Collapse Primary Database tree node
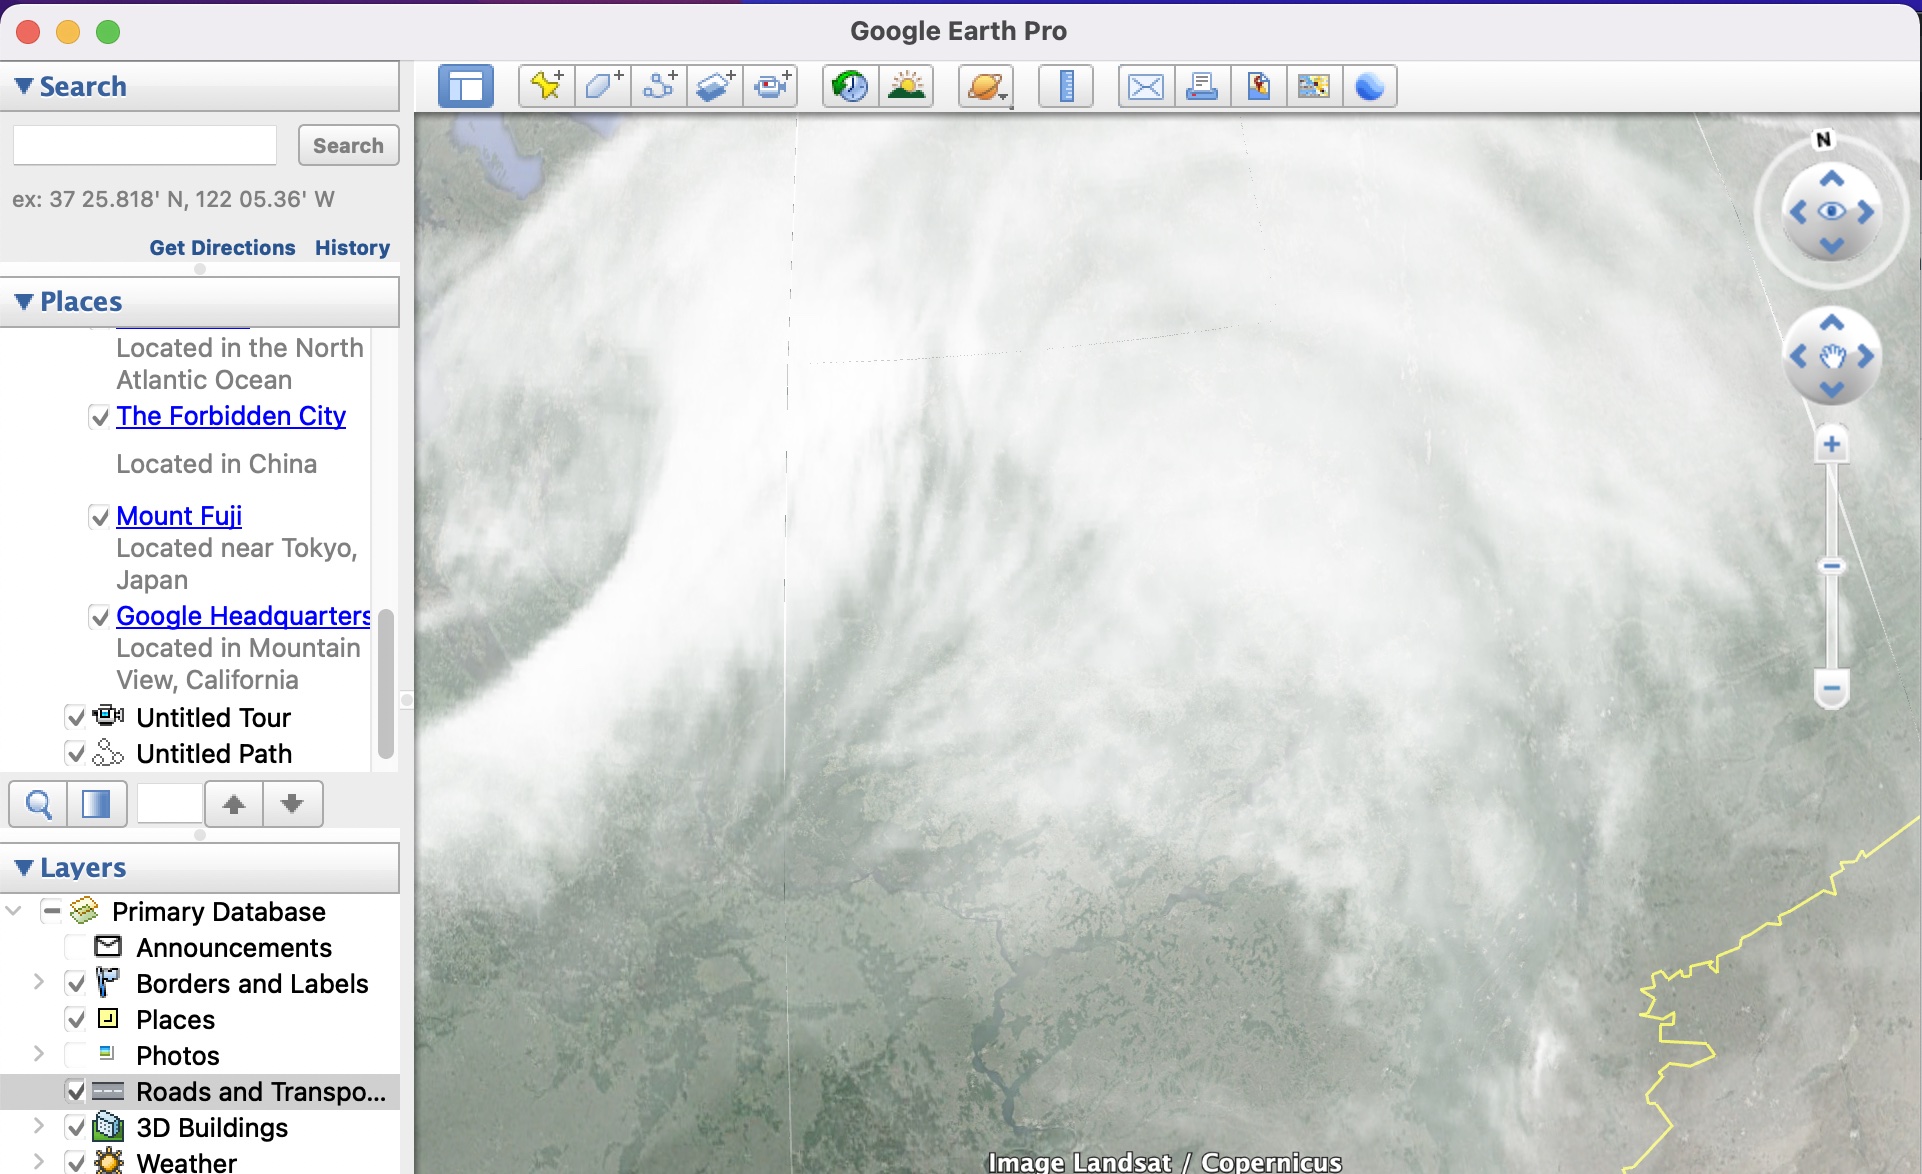 [14, 911]
